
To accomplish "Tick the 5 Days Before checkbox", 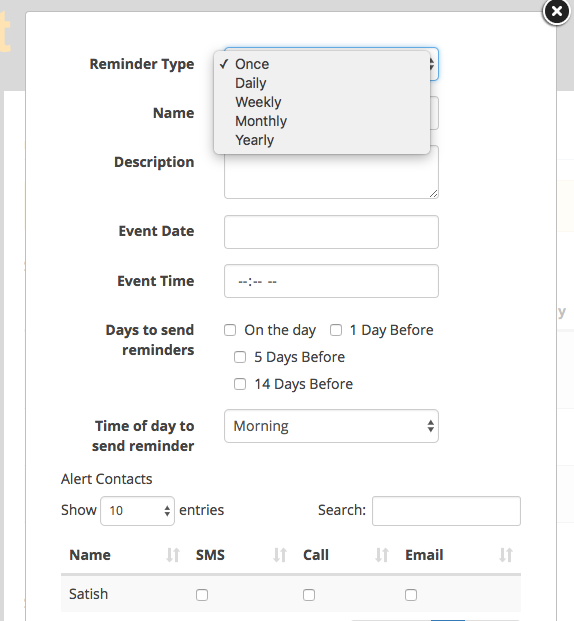I will (240, 357).
